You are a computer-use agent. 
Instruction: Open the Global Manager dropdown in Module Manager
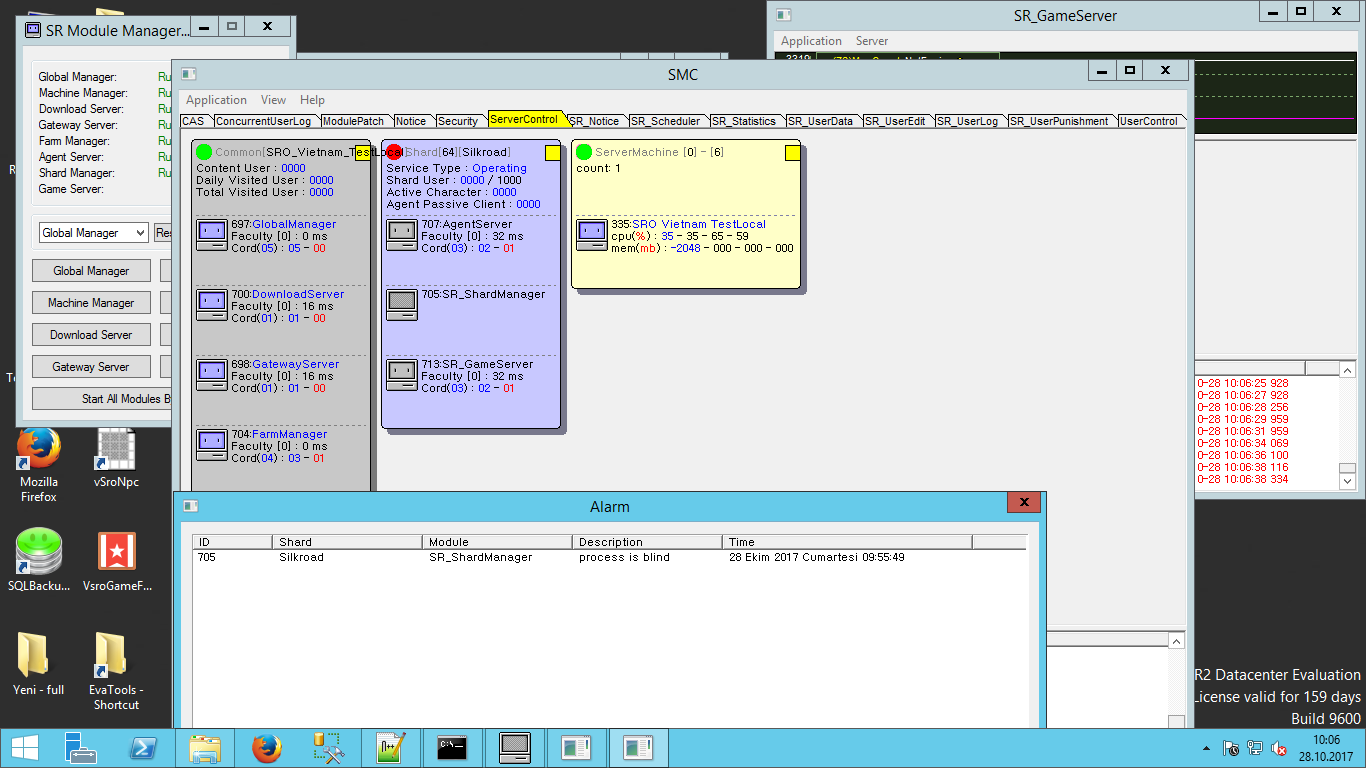click(x=93, y=232)
